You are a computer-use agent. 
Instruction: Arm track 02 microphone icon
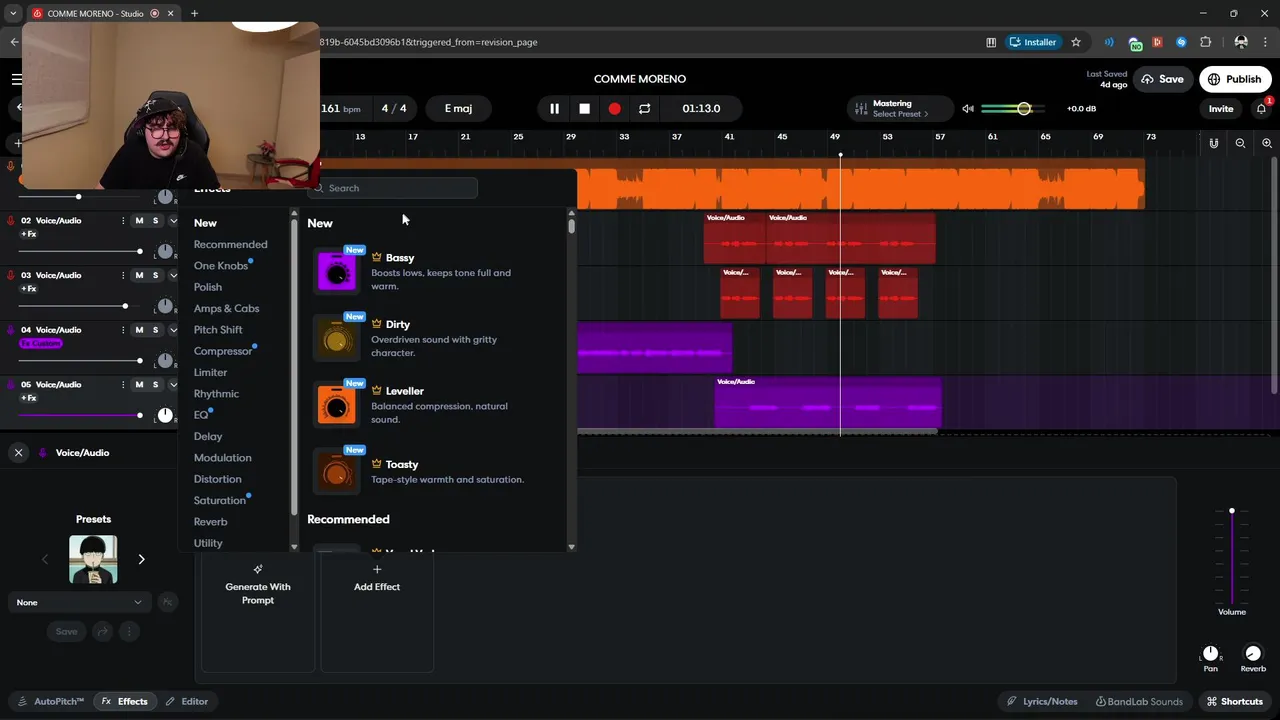[11, 221]
